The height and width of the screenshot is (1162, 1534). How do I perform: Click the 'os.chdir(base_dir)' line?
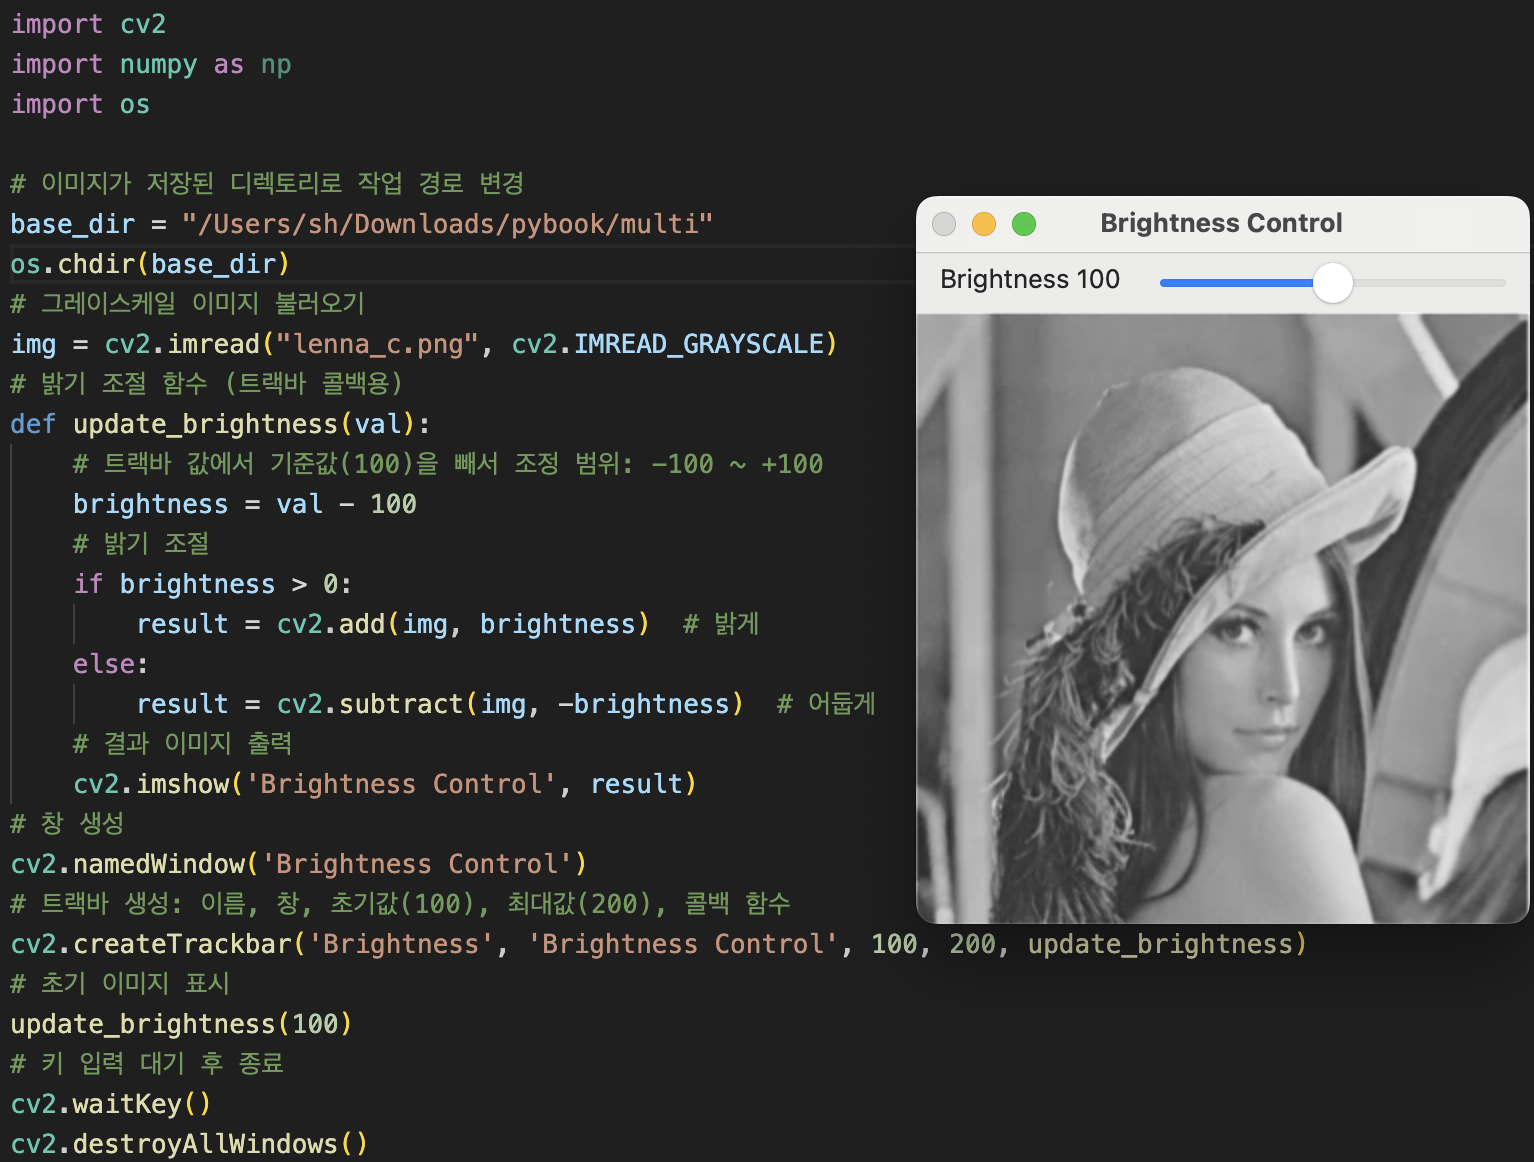pyautogui.click(x=150, y=264)
